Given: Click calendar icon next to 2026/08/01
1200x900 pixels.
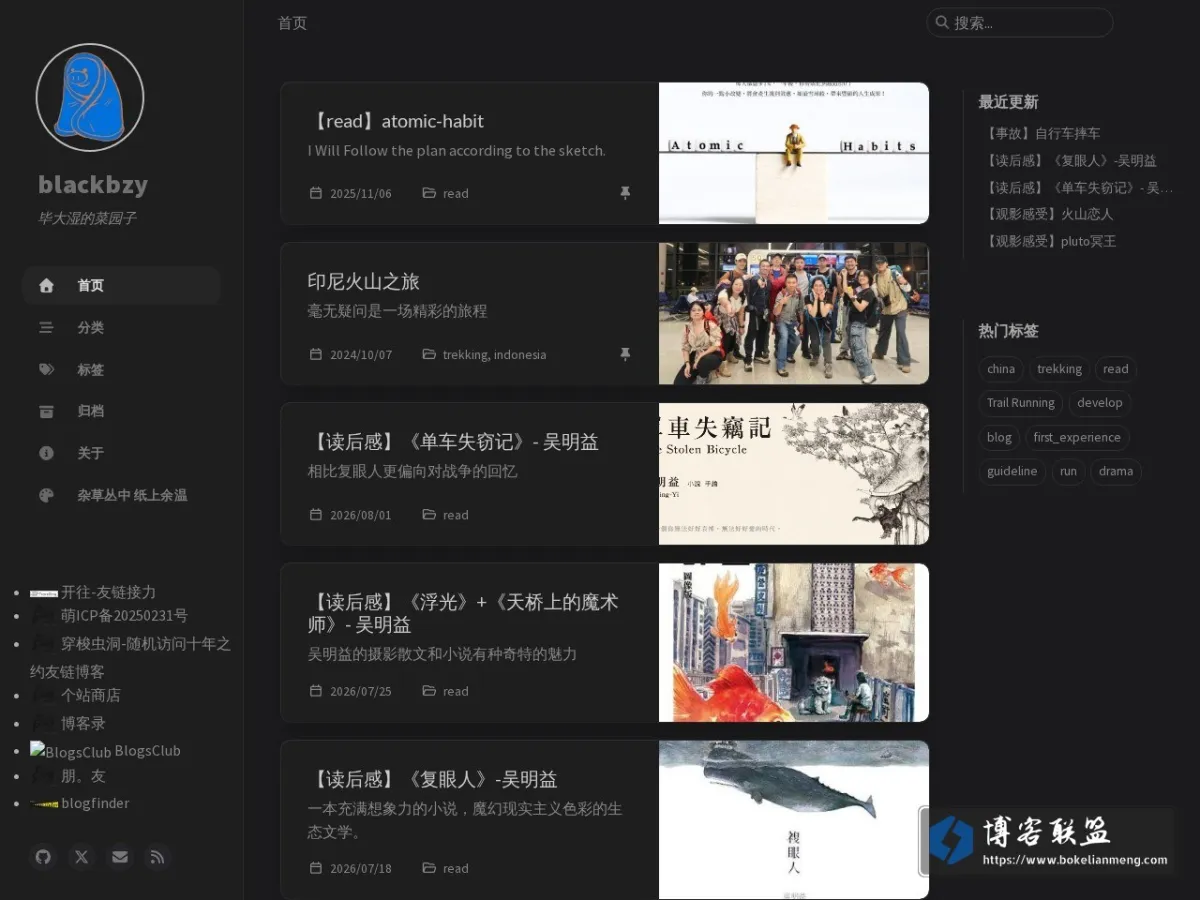Looking at the screenshot, I should (316, 514).
